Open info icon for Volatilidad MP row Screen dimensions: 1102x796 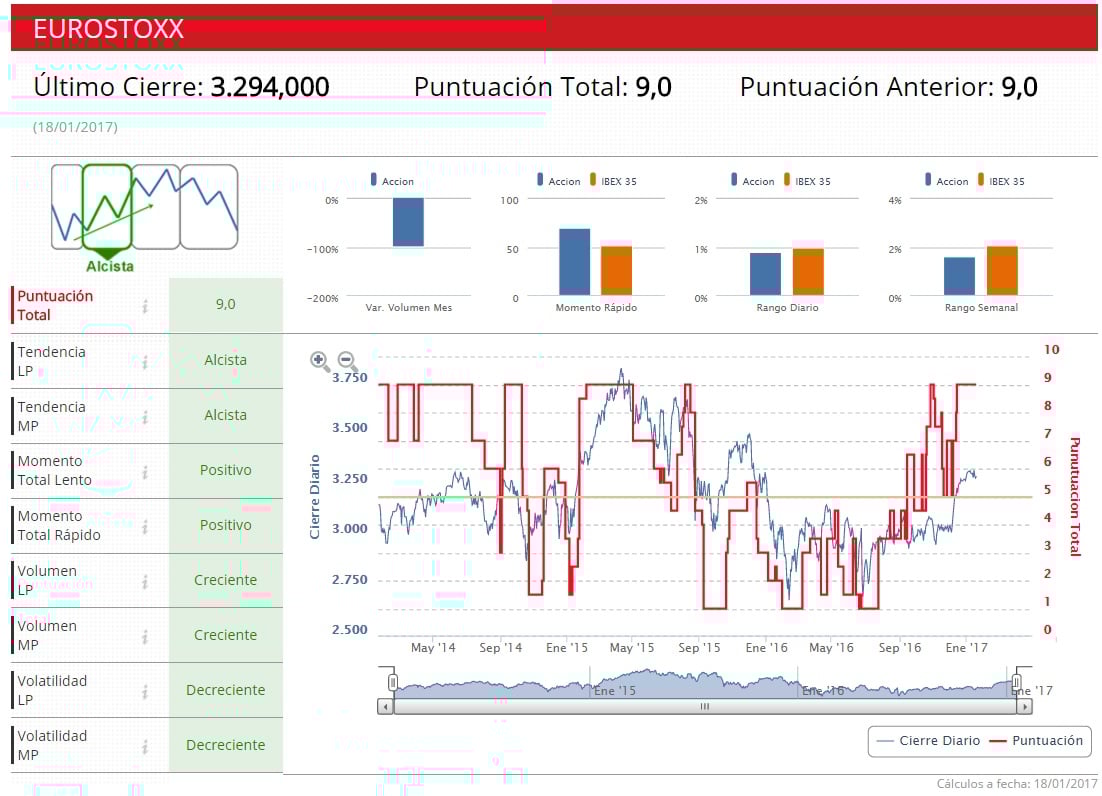click(145, 746)
